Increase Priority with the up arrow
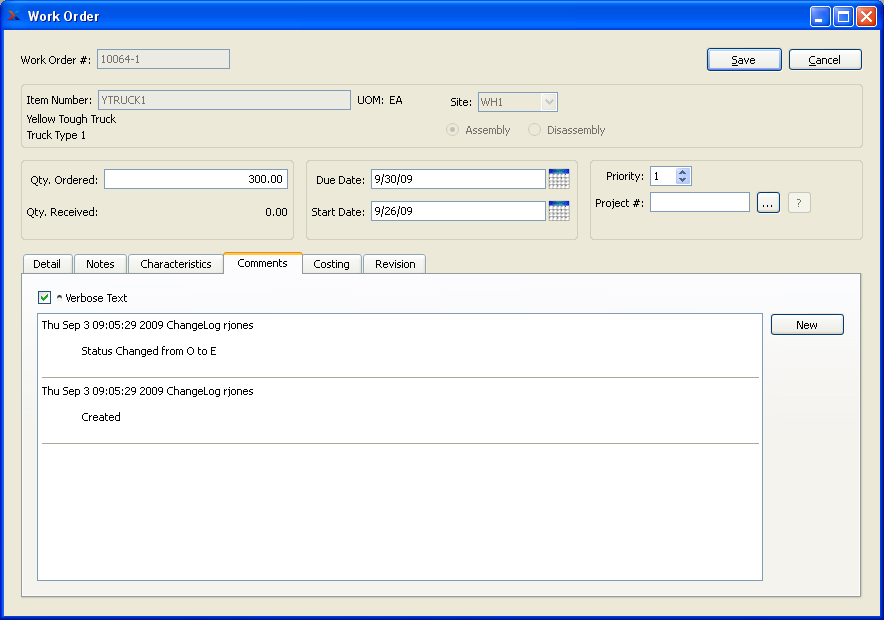 point(683,172)
